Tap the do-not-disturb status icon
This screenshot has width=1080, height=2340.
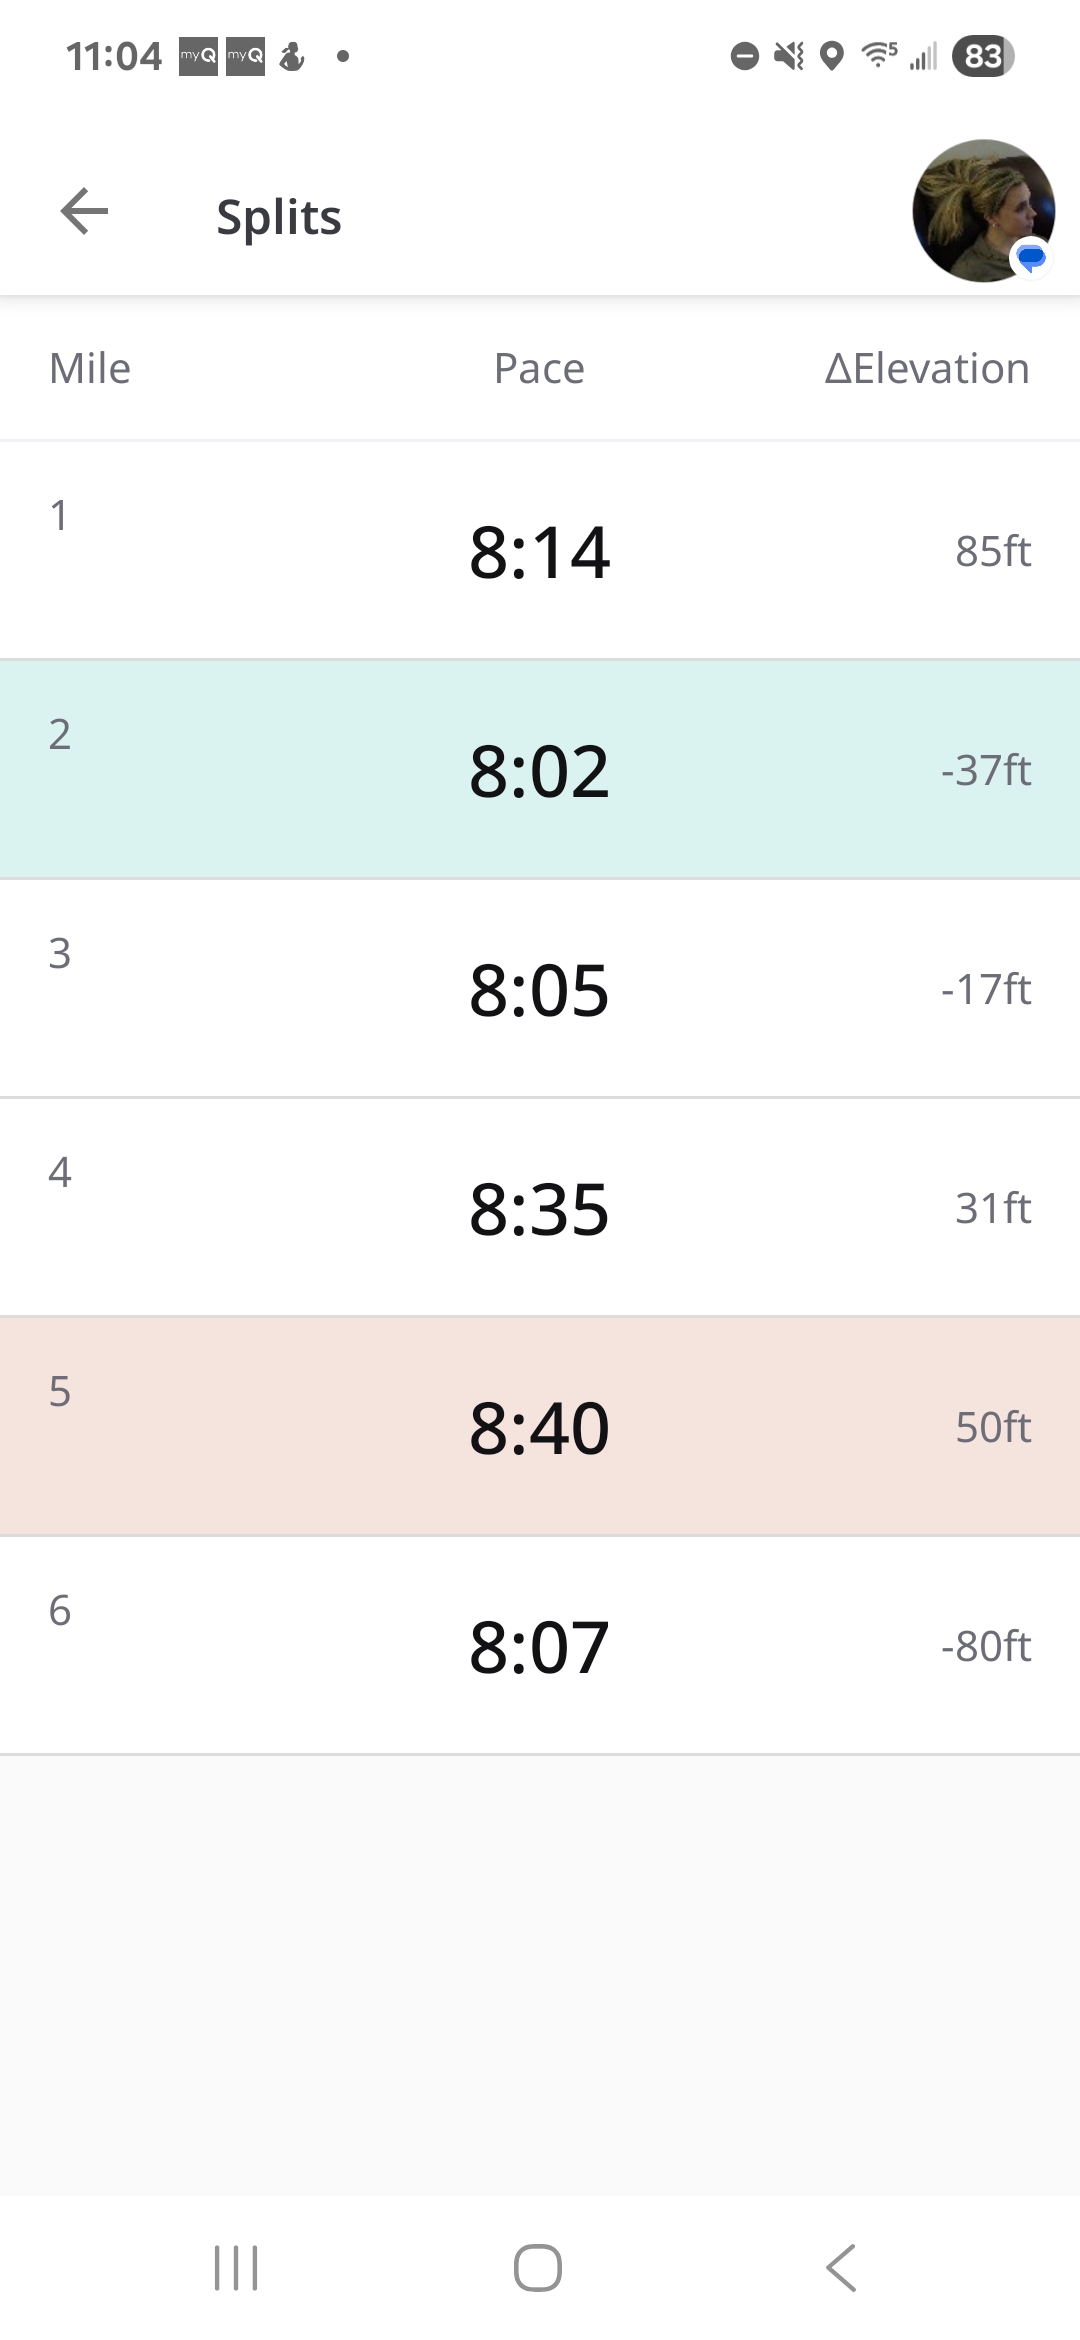click(x=744, y=56)
